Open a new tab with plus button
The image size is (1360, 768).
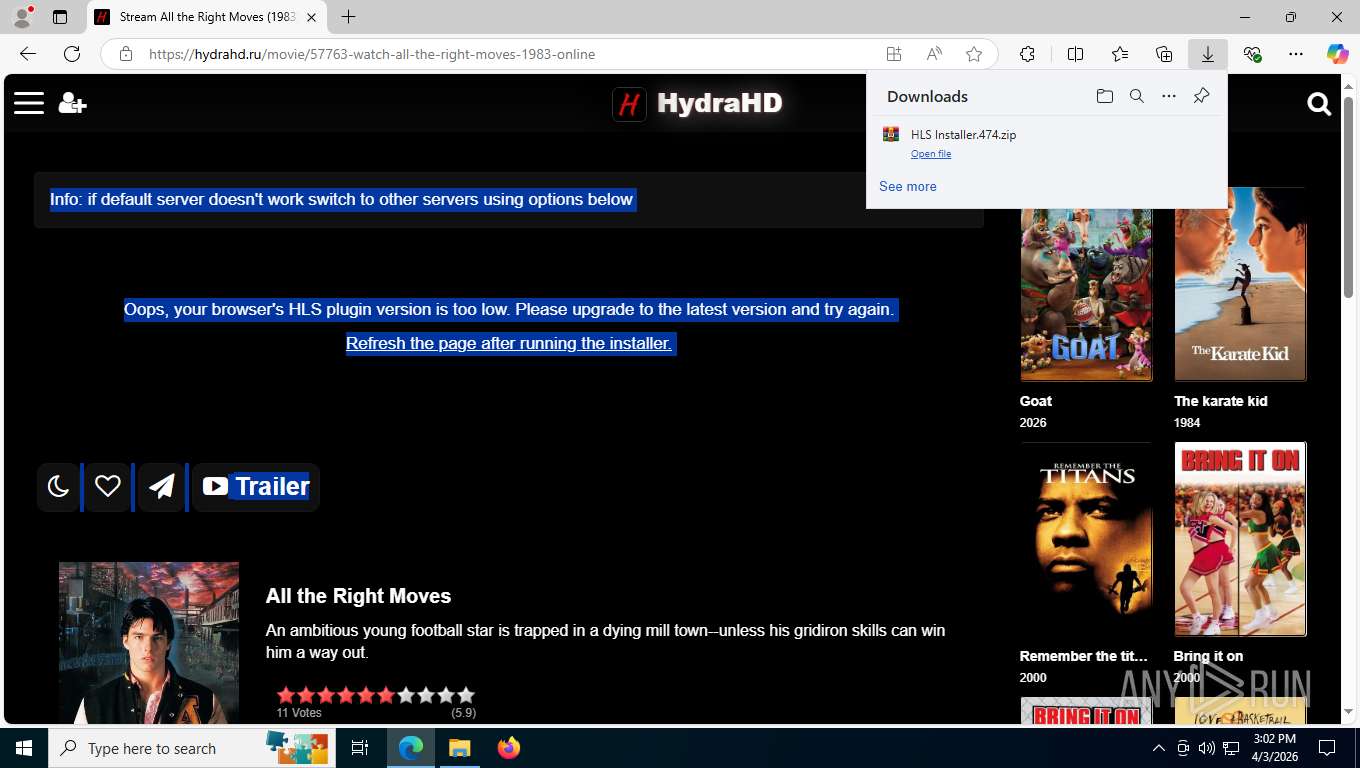pos(348,17)
